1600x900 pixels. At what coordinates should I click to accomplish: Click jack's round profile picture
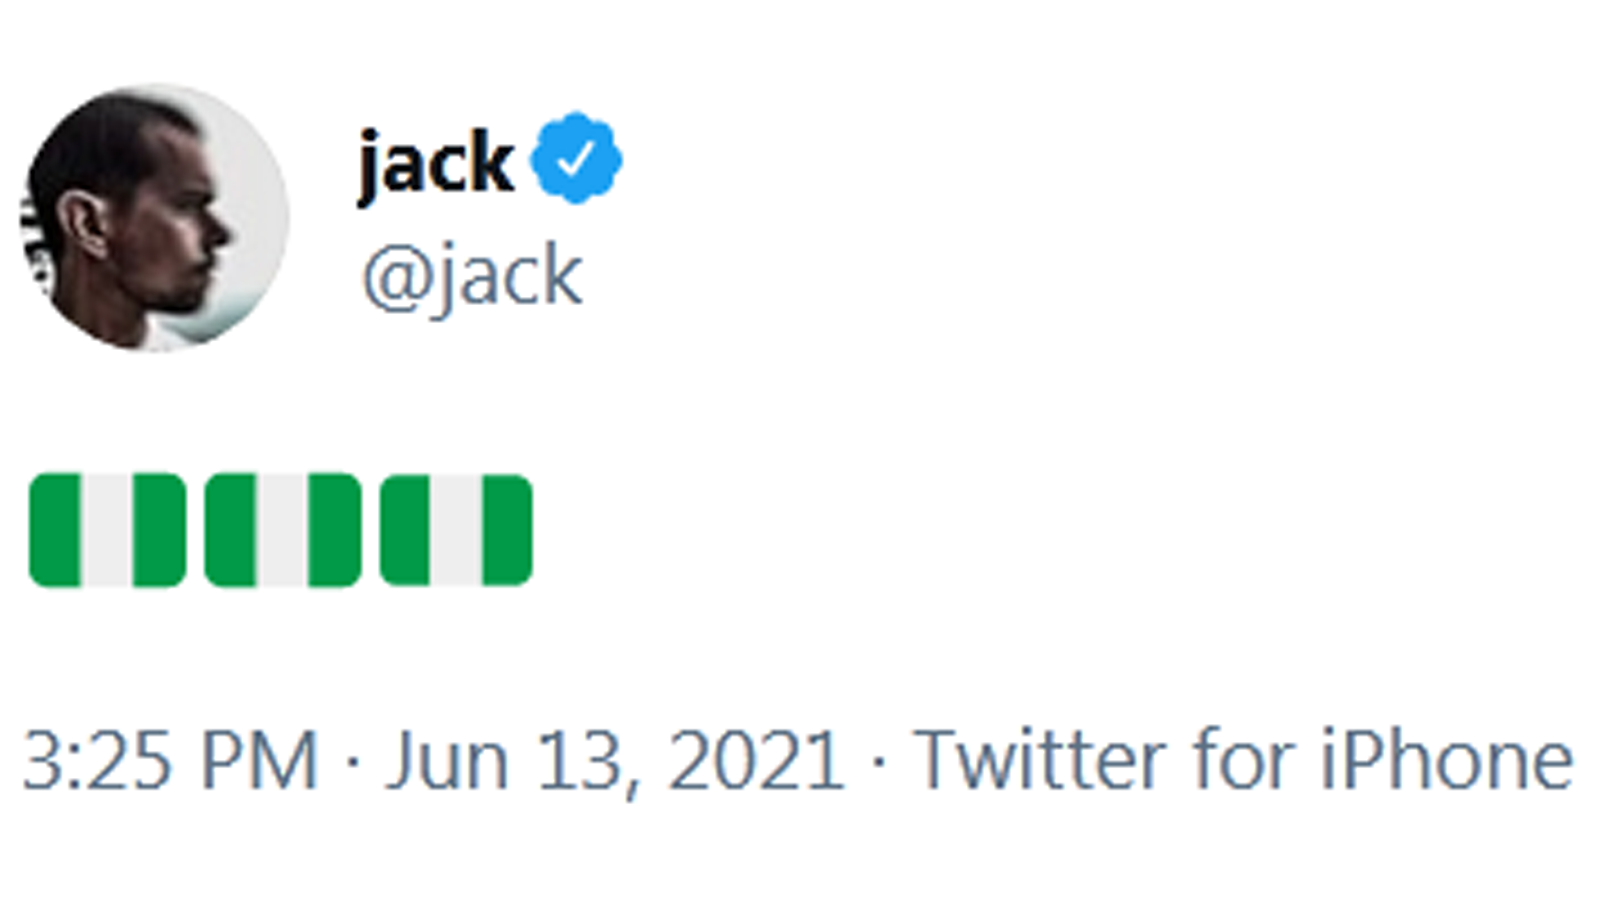pyautogui.click(x=155, y=218)
